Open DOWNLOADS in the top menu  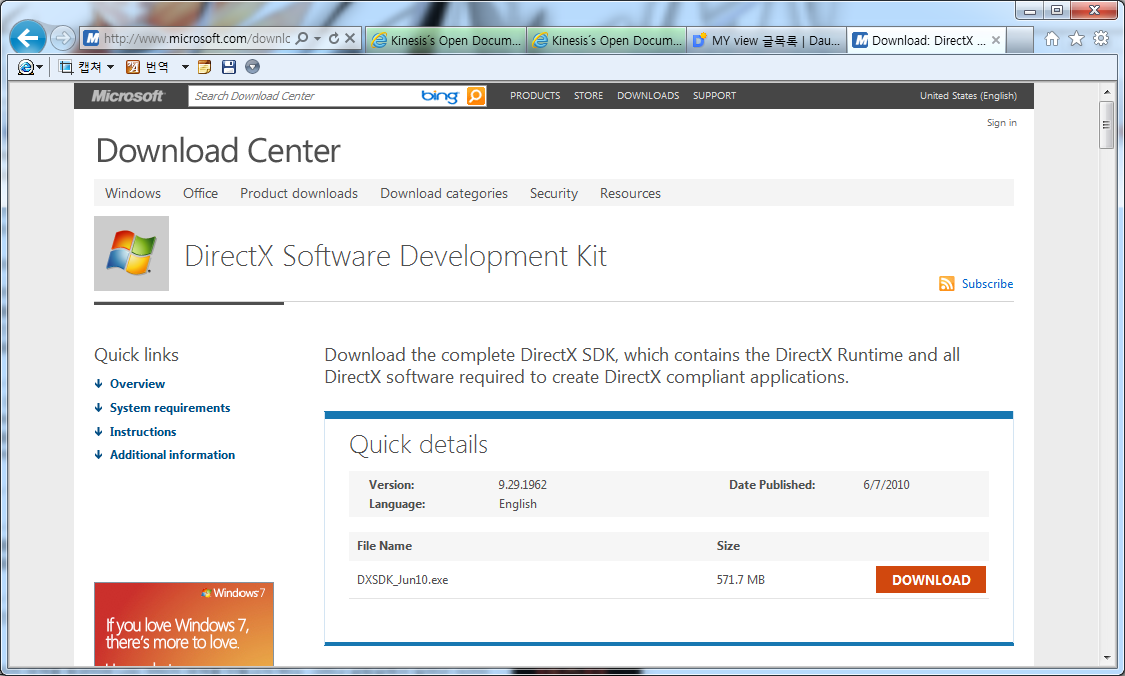(648, 95)
